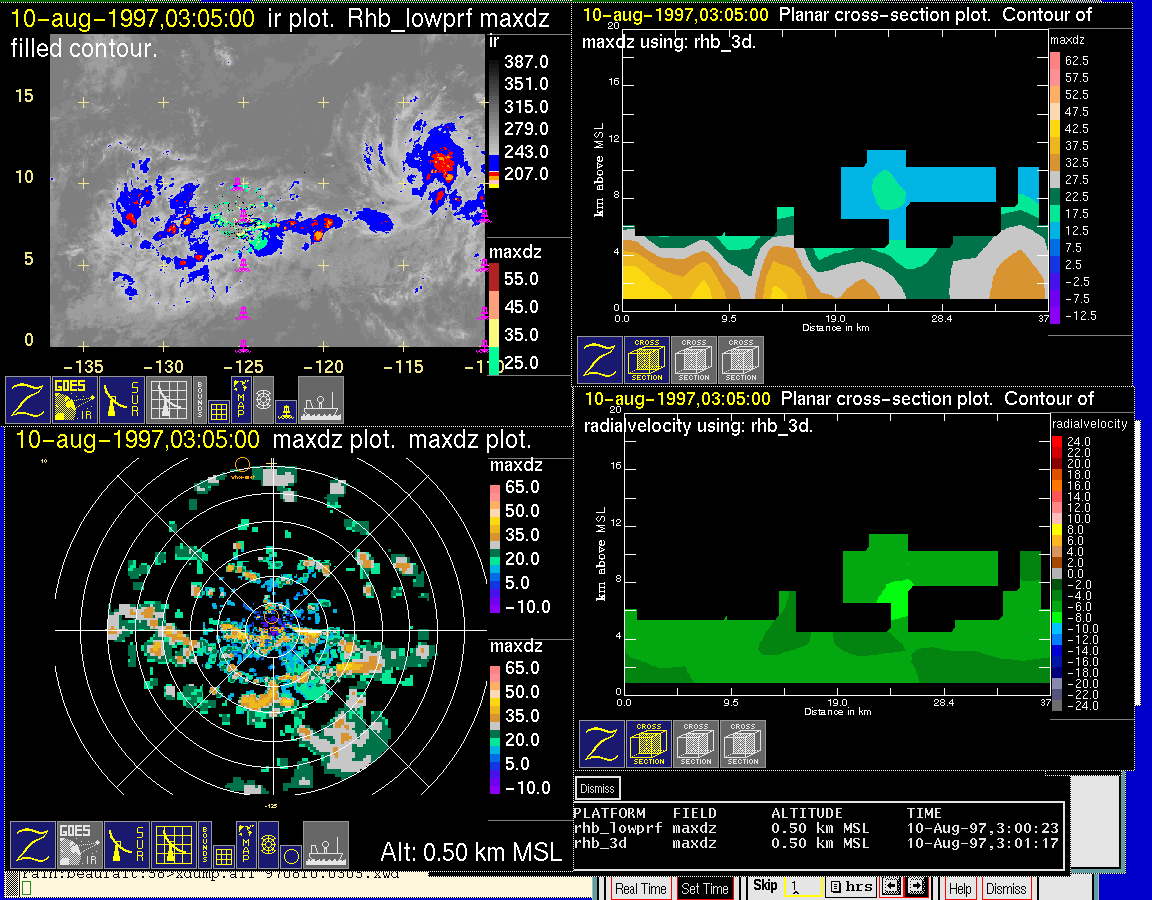Click the small grid icon in IR plot window
1152x900 pixels.
click(218, 411)
